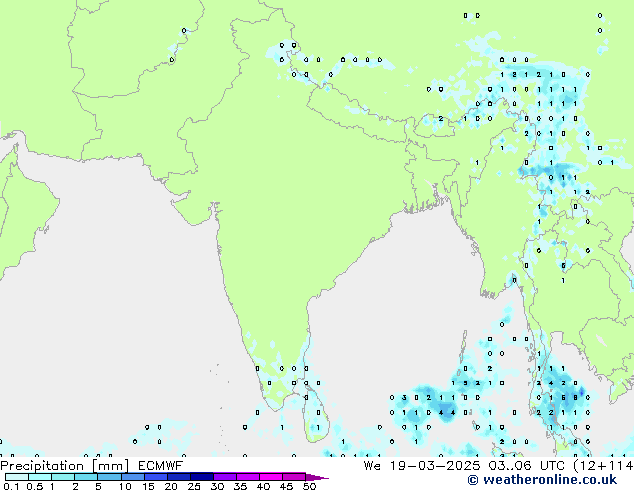Click the '10' legend scale value
This screenshot has height=490, width=634.
[x=125, y=486]
